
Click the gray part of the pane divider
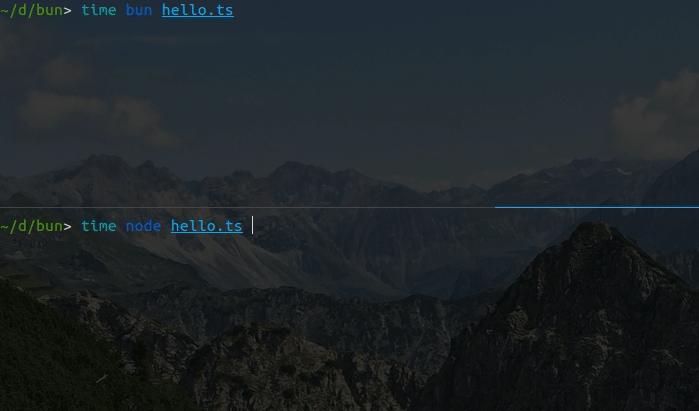[247, 207]
